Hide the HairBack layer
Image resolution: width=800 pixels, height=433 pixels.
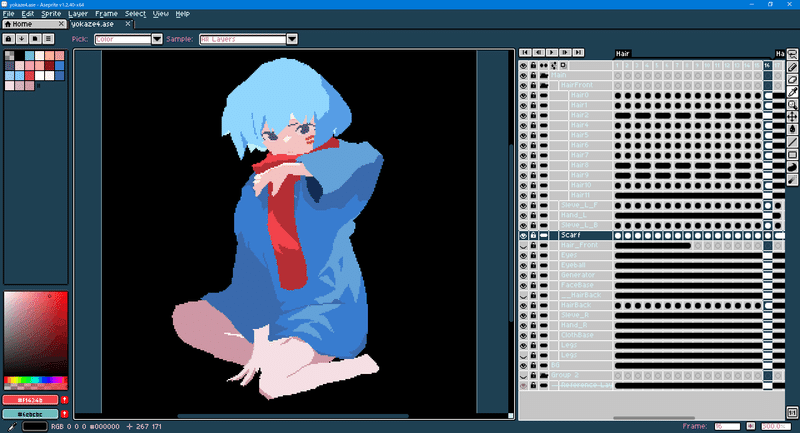pos(523,305)
